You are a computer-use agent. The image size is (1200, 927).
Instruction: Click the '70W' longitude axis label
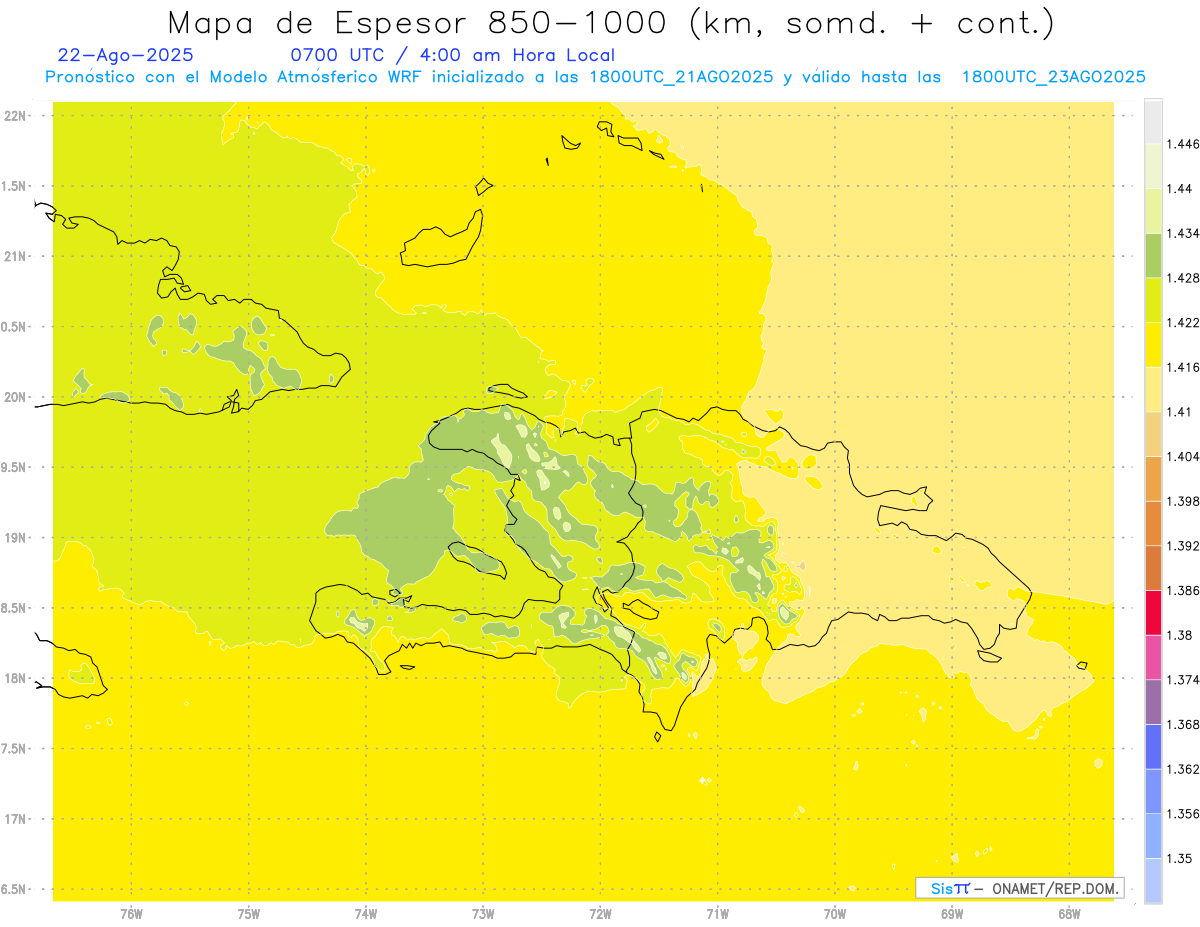click(x=834, y=913)
